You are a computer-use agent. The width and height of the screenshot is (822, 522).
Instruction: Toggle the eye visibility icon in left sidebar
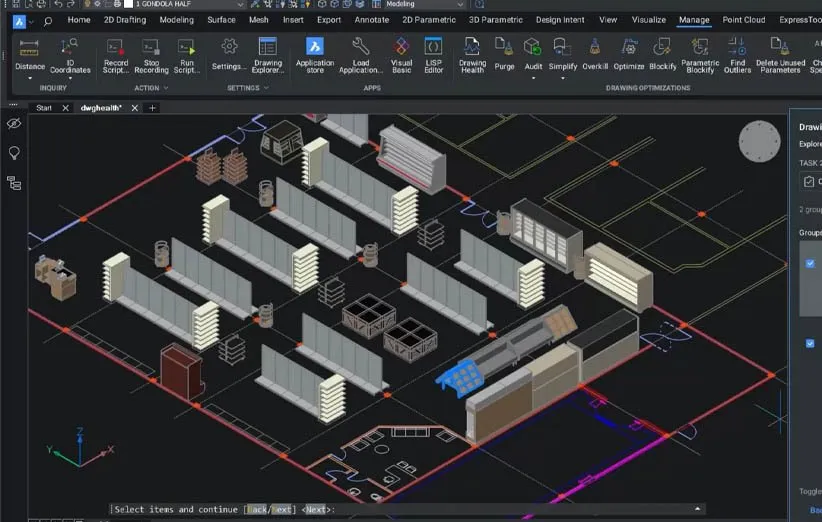point(14,123)
